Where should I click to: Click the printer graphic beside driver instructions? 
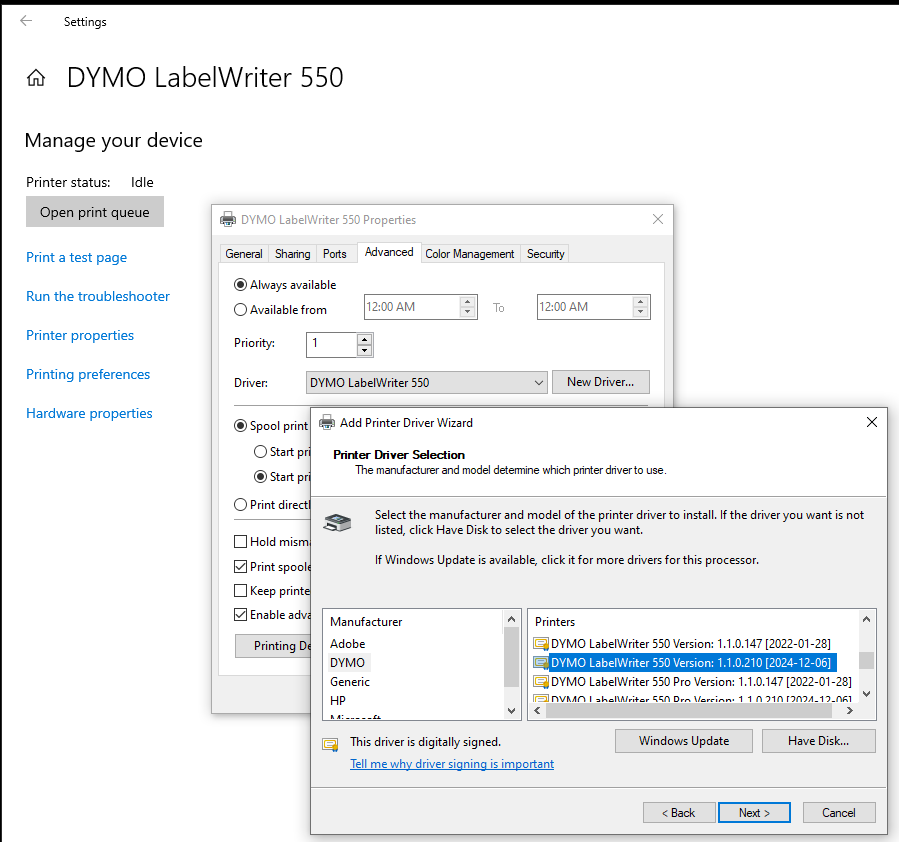[x=337, y=522]
